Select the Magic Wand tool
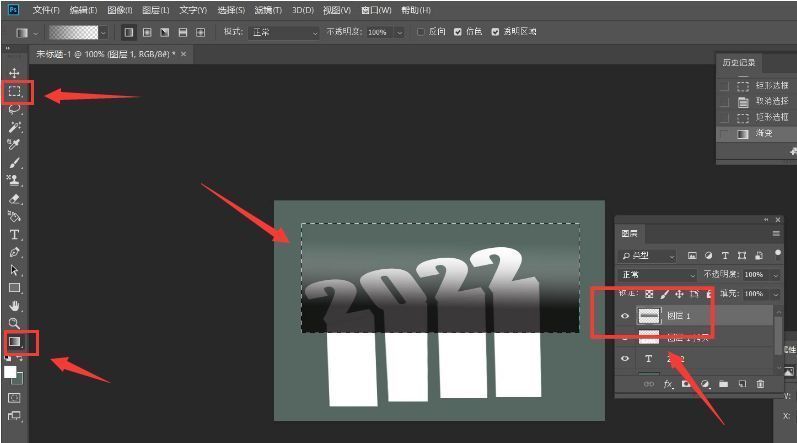This screenshot has height=443, width=797. 14,126
